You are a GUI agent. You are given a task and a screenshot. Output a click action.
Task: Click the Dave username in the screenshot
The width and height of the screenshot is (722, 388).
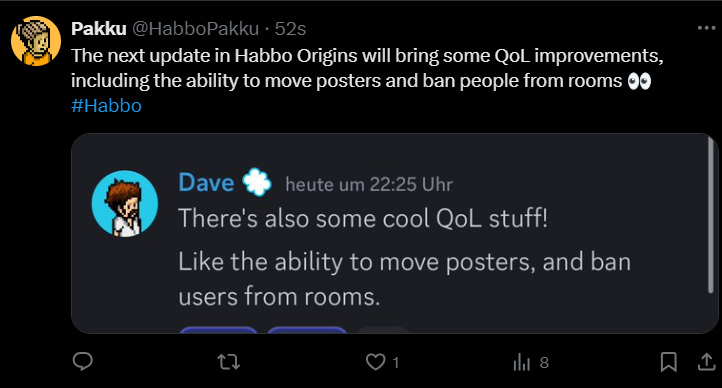point(206,182)
